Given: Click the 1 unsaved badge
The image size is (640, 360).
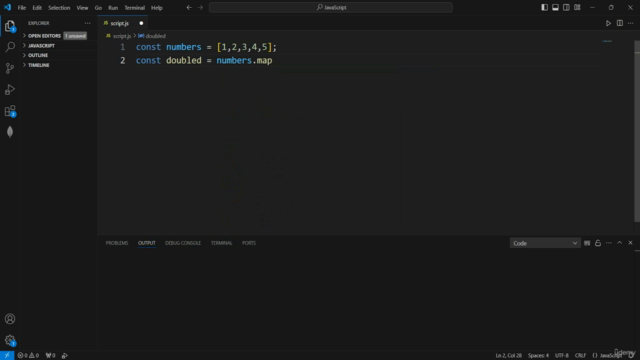Looking at the screenshot, I should [75, 36].
